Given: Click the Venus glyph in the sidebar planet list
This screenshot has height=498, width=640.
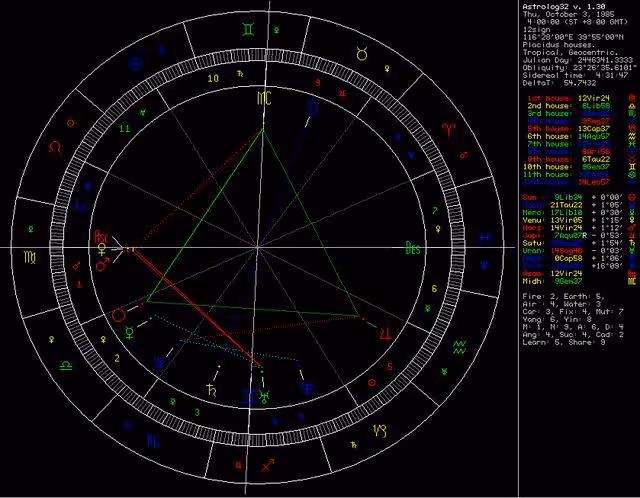Looking at the screenshot, I should pyautogui.click(x=632, y=220).
